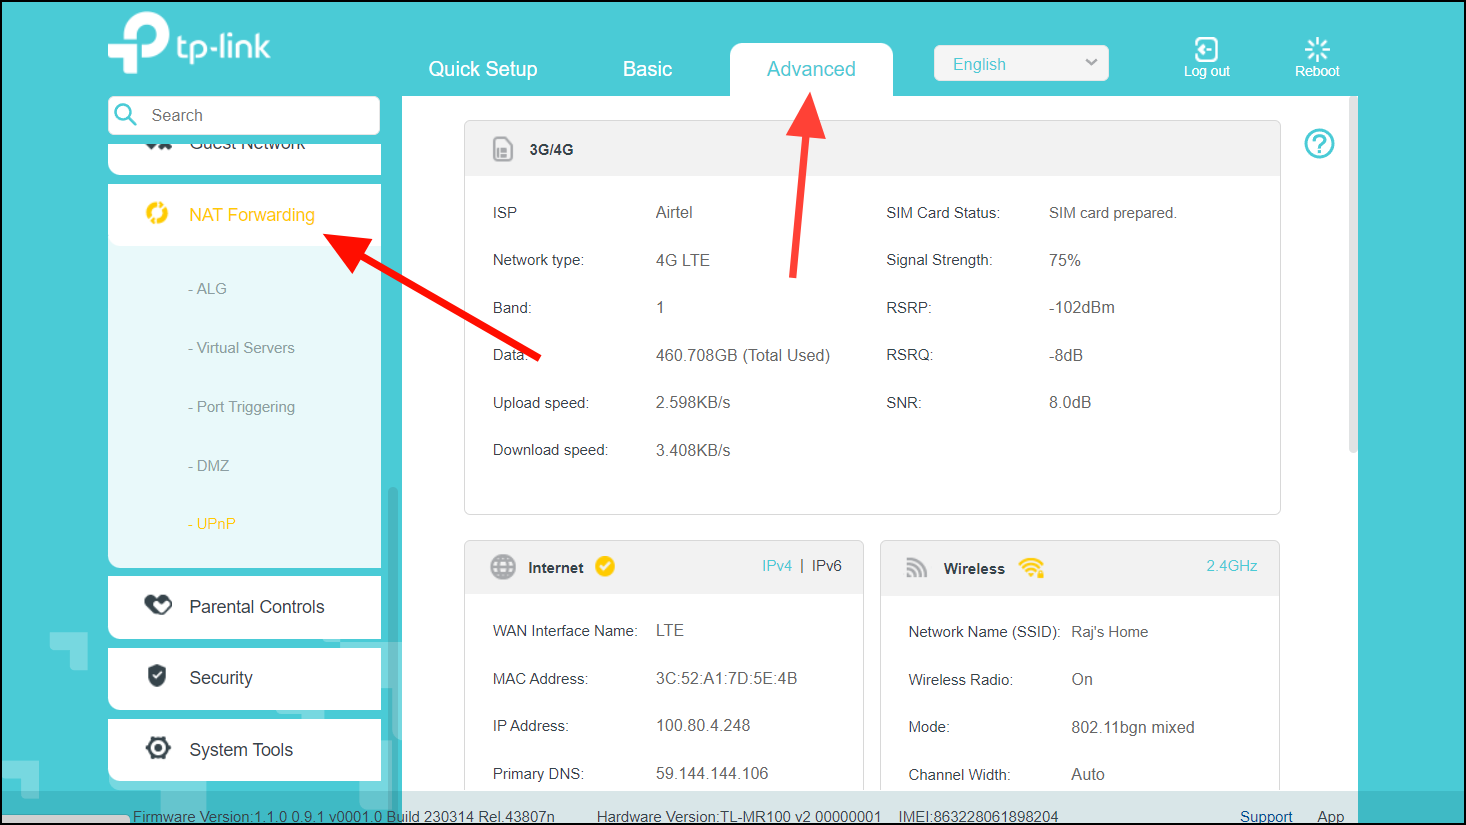Open the UPnP submenu item

pos(211,524)
